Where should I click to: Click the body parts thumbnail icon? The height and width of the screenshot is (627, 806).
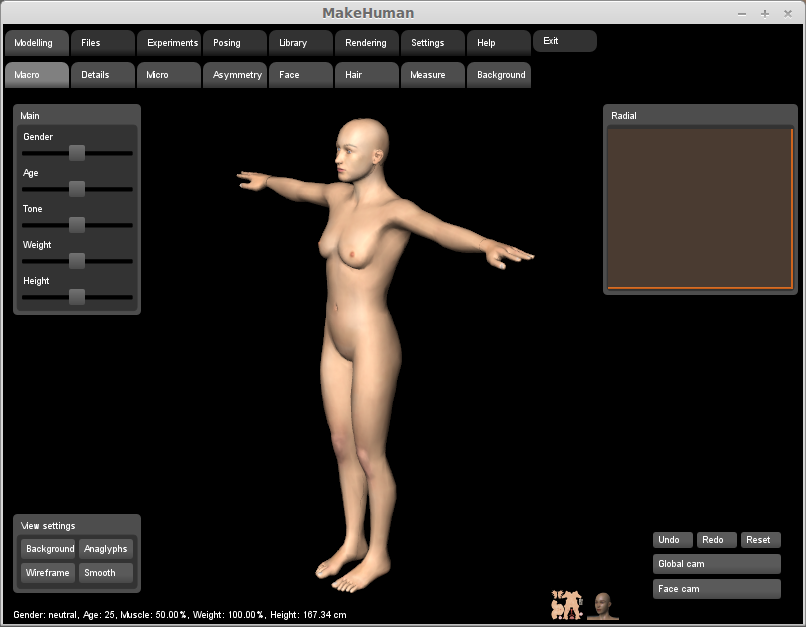coord(567,605)
